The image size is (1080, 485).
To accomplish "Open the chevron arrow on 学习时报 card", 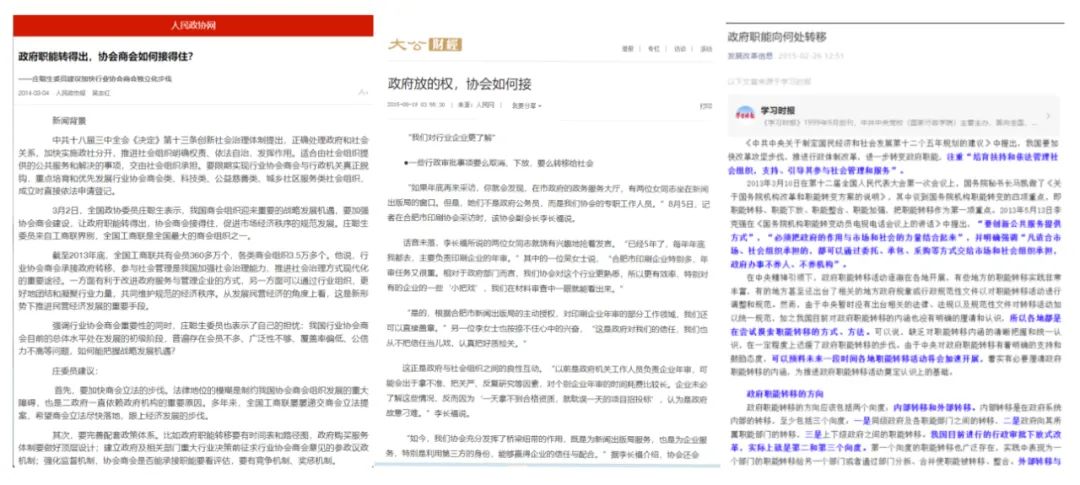I will (x=1048, y=116).
